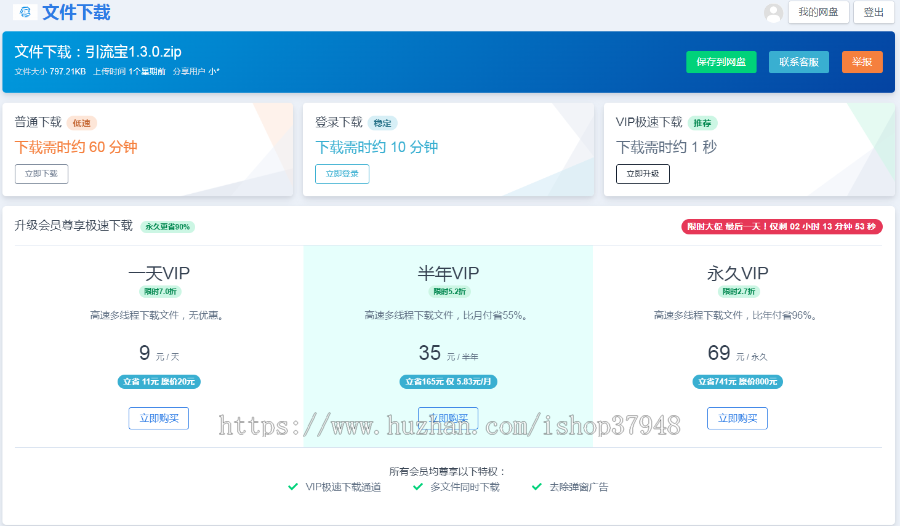Viewport: 900px width, 526px height.
Task: Open the user avatar icon
Action: tap(773, 13)
